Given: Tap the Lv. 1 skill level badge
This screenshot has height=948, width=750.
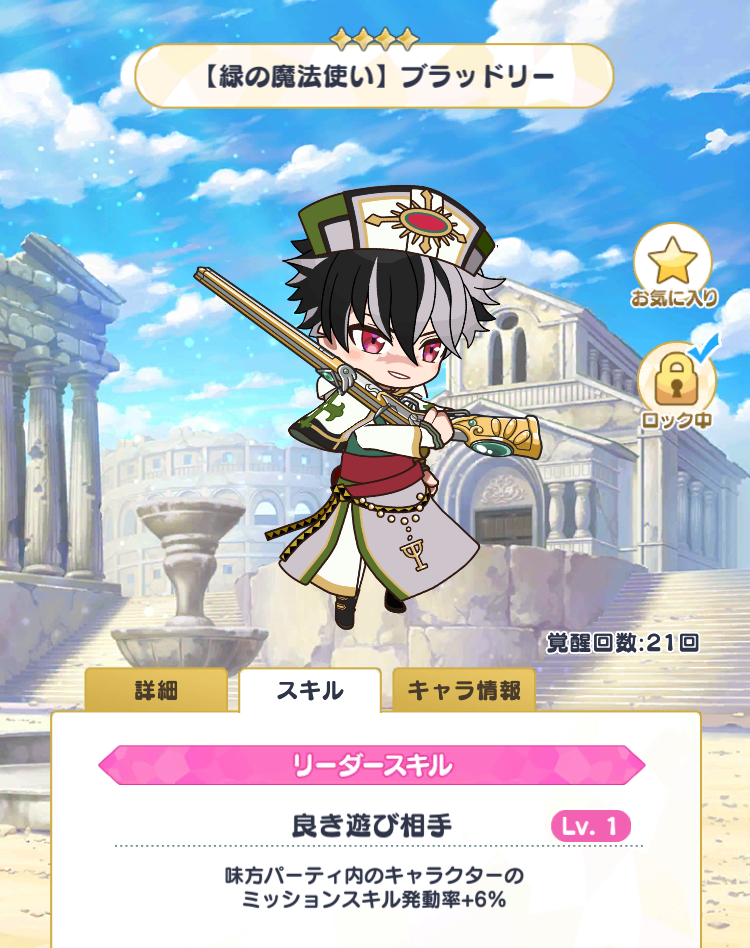Looking at the screenshot, I should click(590, 826).
